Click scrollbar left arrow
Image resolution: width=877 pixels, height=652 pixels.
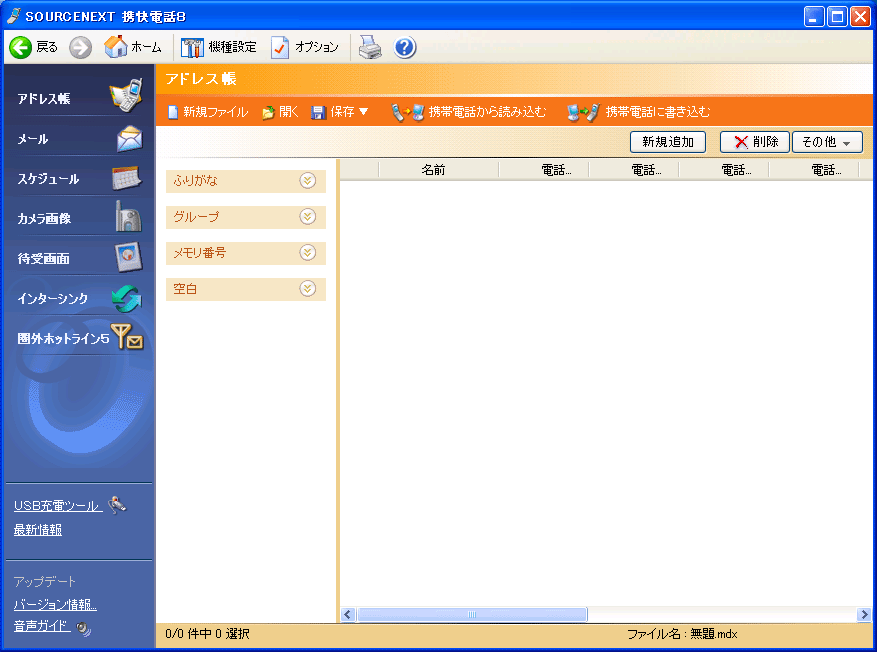click(347, 615)
